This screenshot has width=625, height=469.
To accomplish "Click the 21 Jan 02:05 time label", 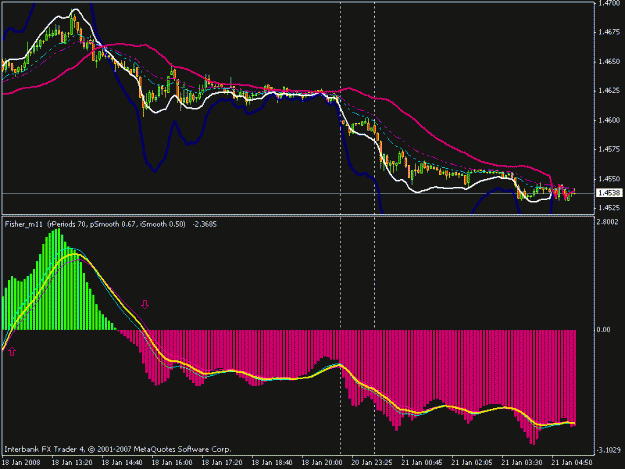I will [472, 463].
